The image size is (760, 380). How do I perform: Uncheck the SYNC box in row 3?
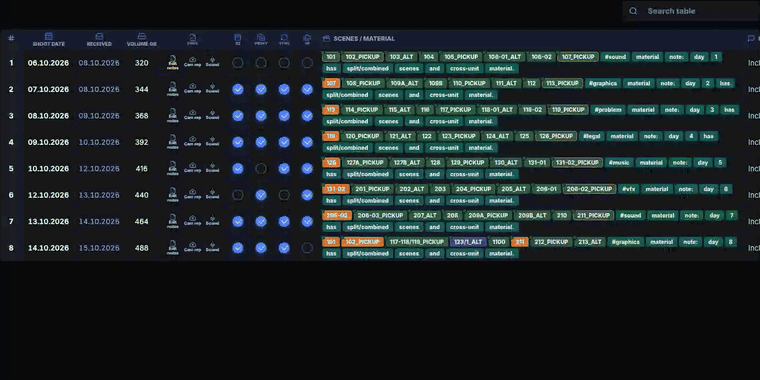(284, 115)
